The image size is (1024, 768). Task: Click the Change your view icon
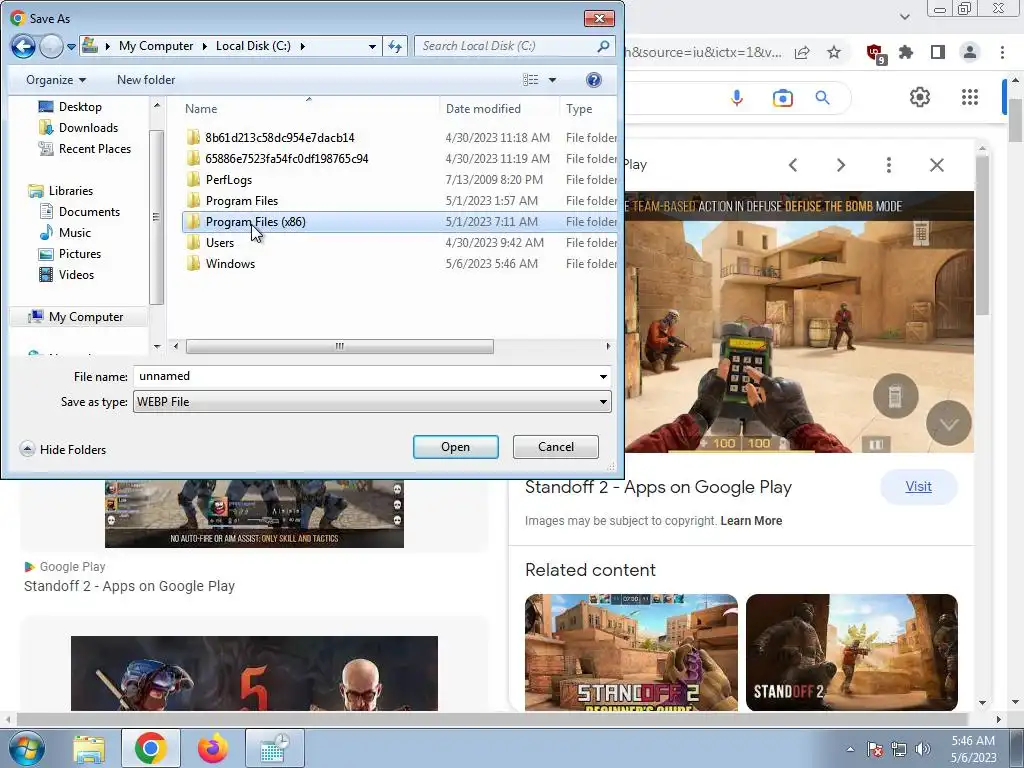530,80
